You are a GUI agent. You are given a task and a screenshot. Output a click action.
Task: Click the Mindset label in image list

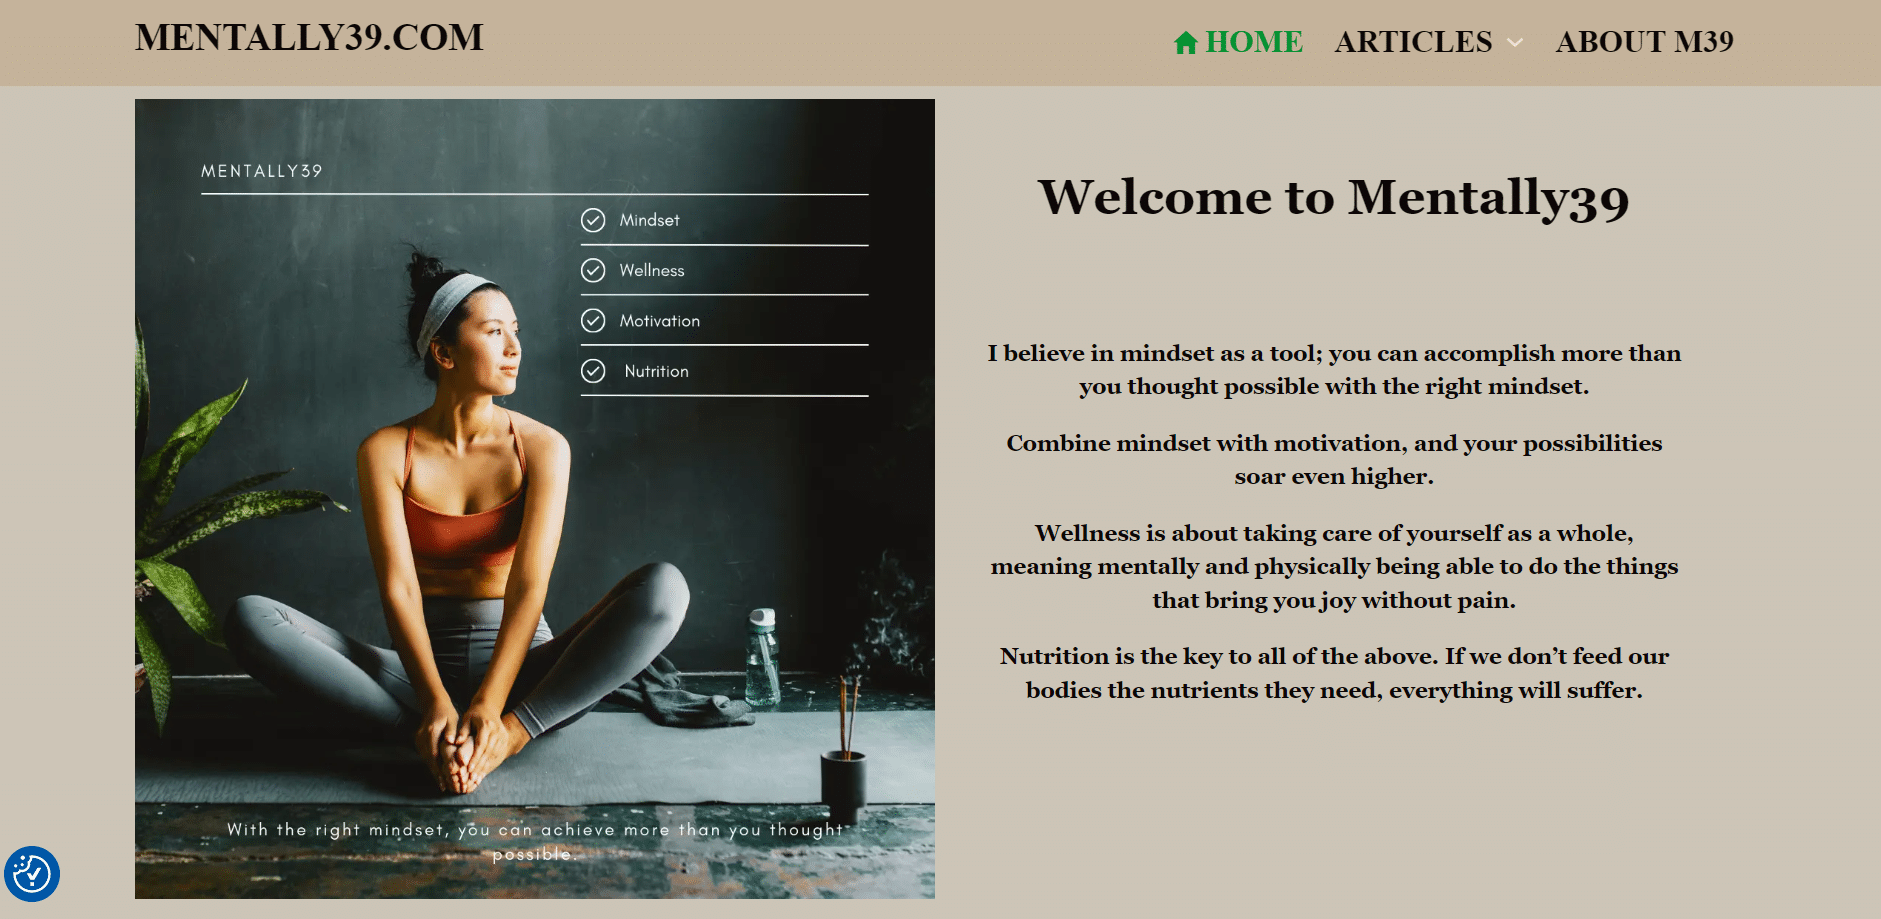coord(649,220)
